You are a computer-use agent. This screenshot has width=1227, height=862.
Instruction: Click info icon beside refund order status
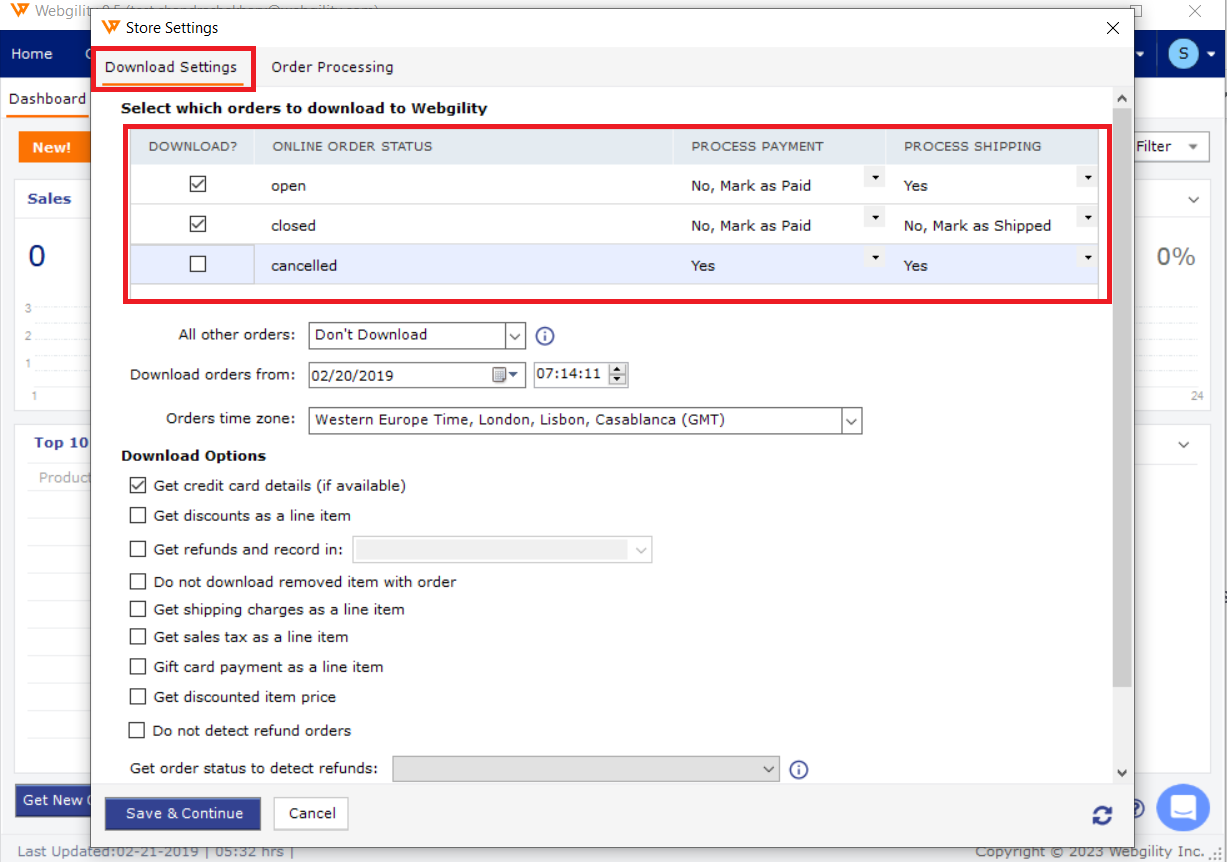798,769
